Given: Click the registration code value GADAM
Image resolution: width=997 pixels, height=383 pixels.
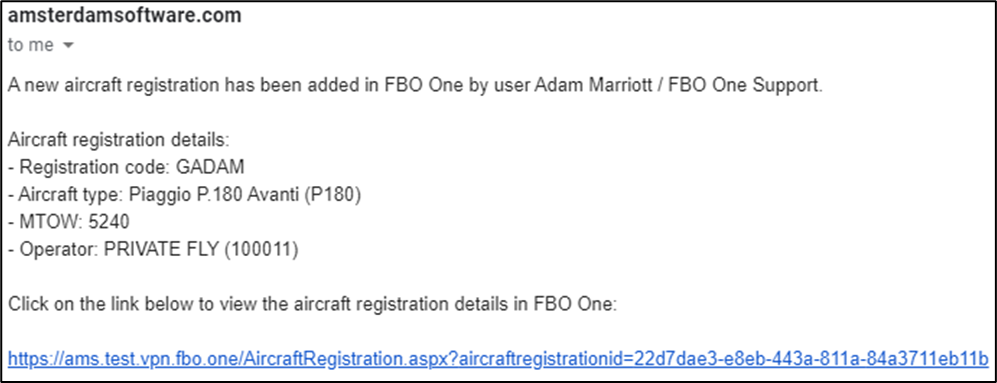Looking at the screenshot, I should pos(210,168).
